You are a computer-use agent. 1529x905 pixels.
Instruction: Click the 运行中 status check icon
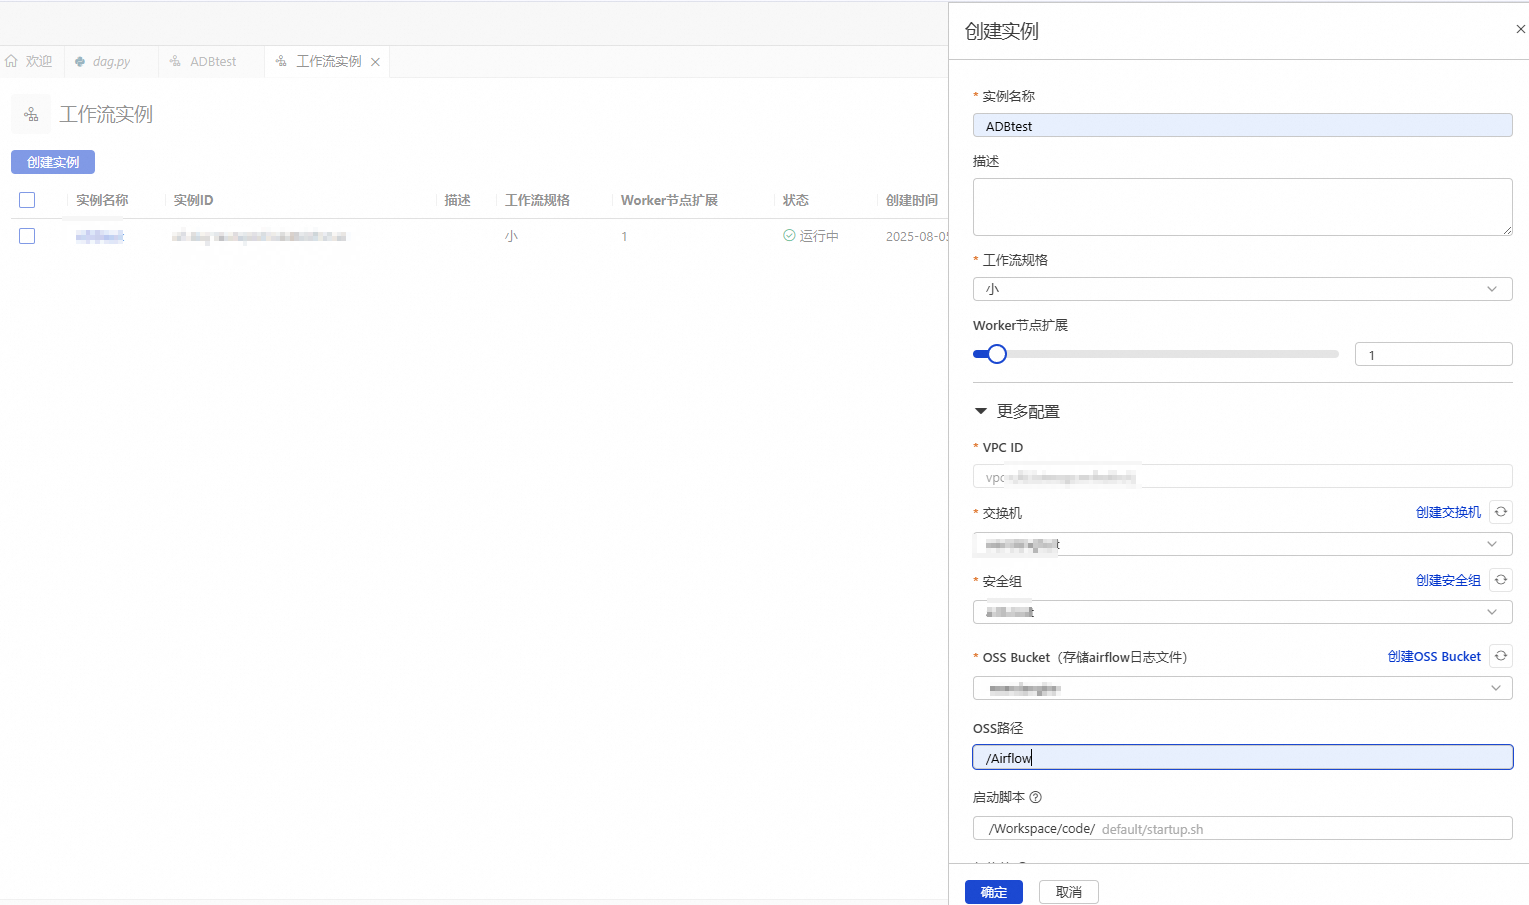coord(789,236)
